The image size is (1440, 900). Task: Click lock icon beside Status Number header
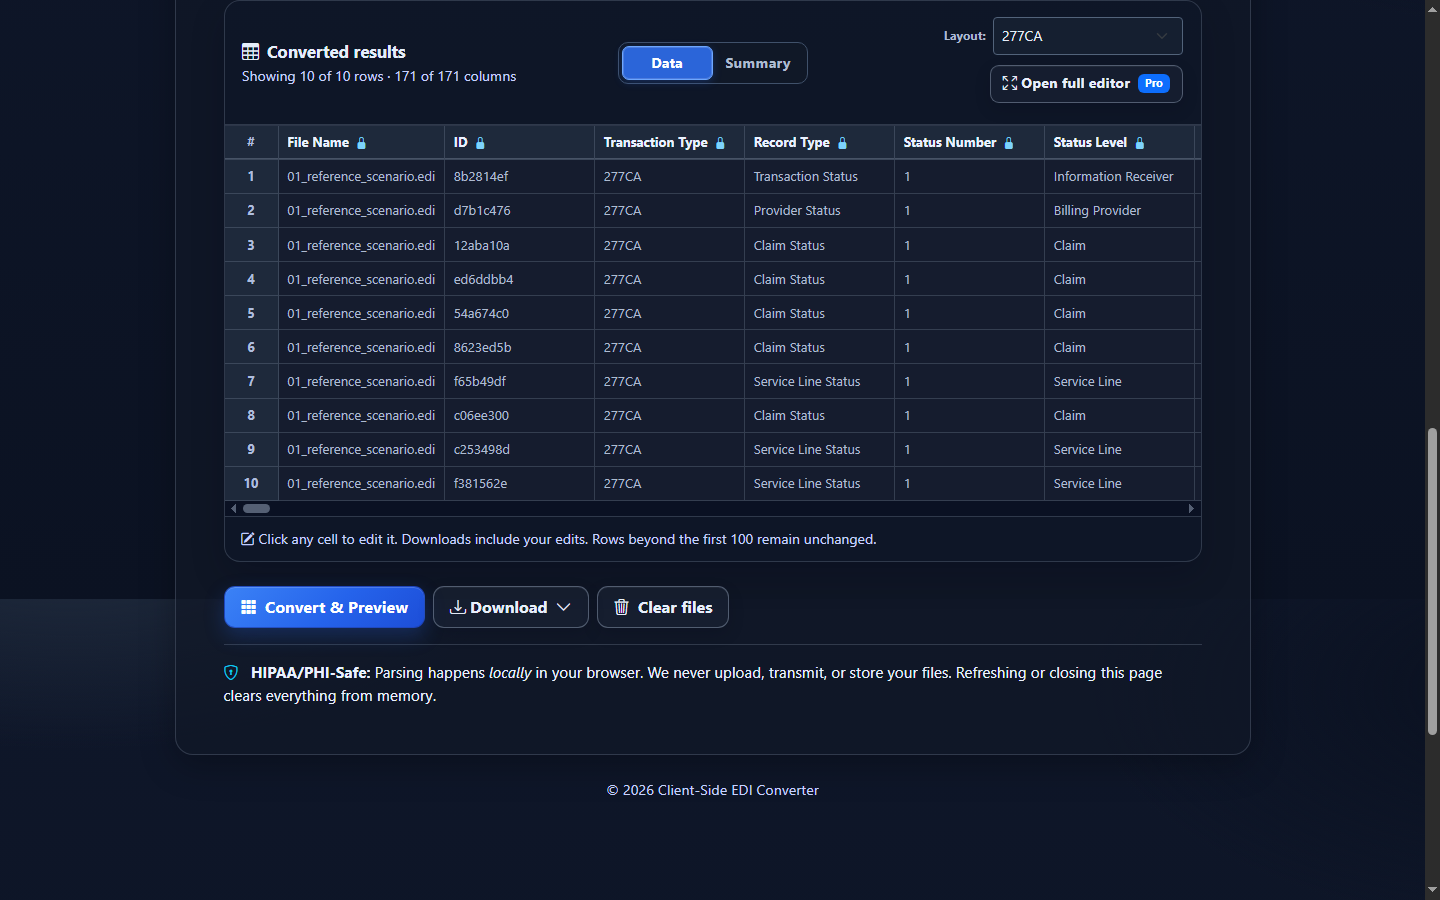[1009, 143]
